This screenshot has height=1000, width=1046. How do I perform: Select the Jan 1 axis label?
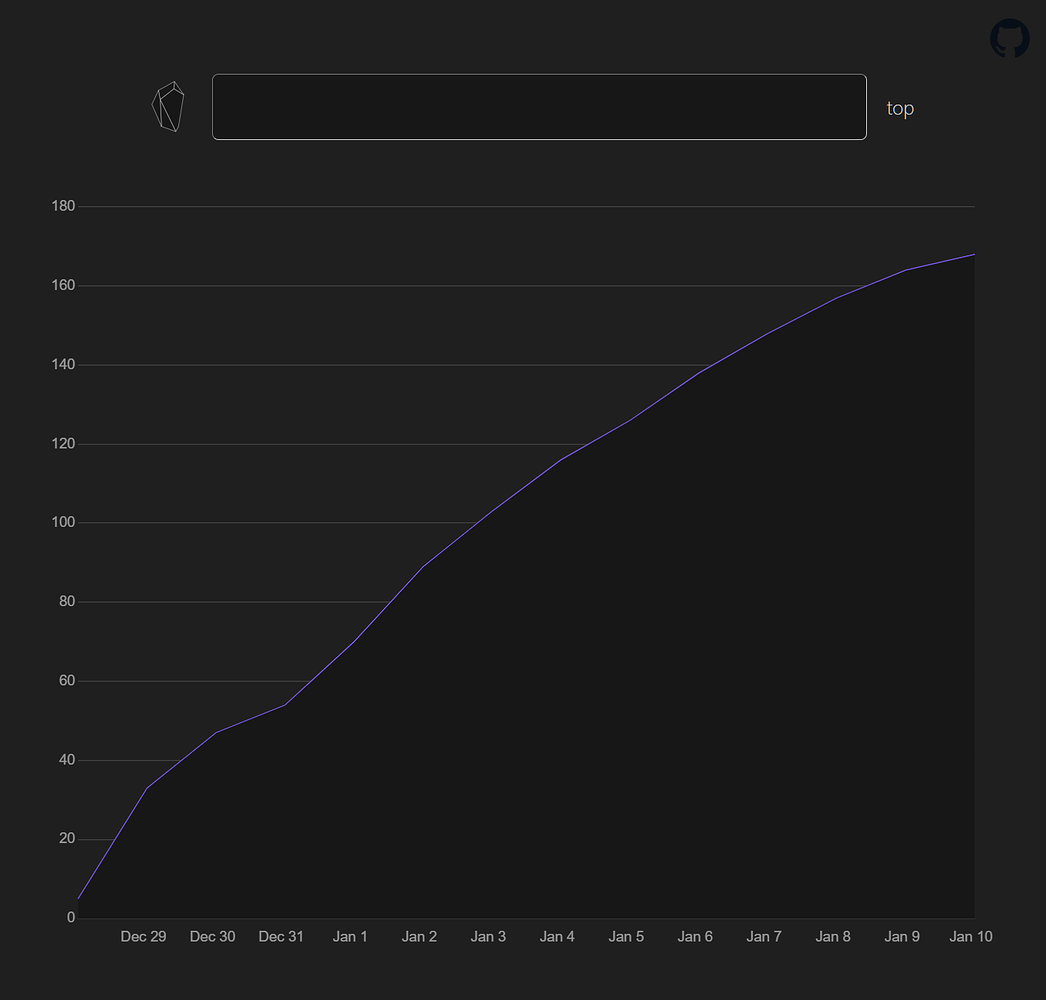click(350, 936)
